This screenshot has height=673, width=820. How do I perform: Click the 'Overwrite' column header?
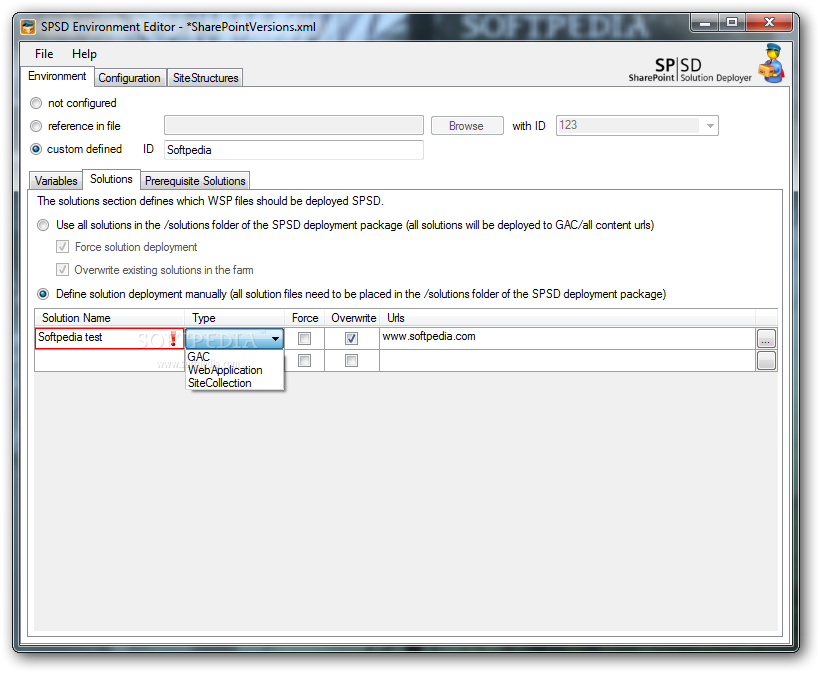pyautogui.click(x=353, y=318)
